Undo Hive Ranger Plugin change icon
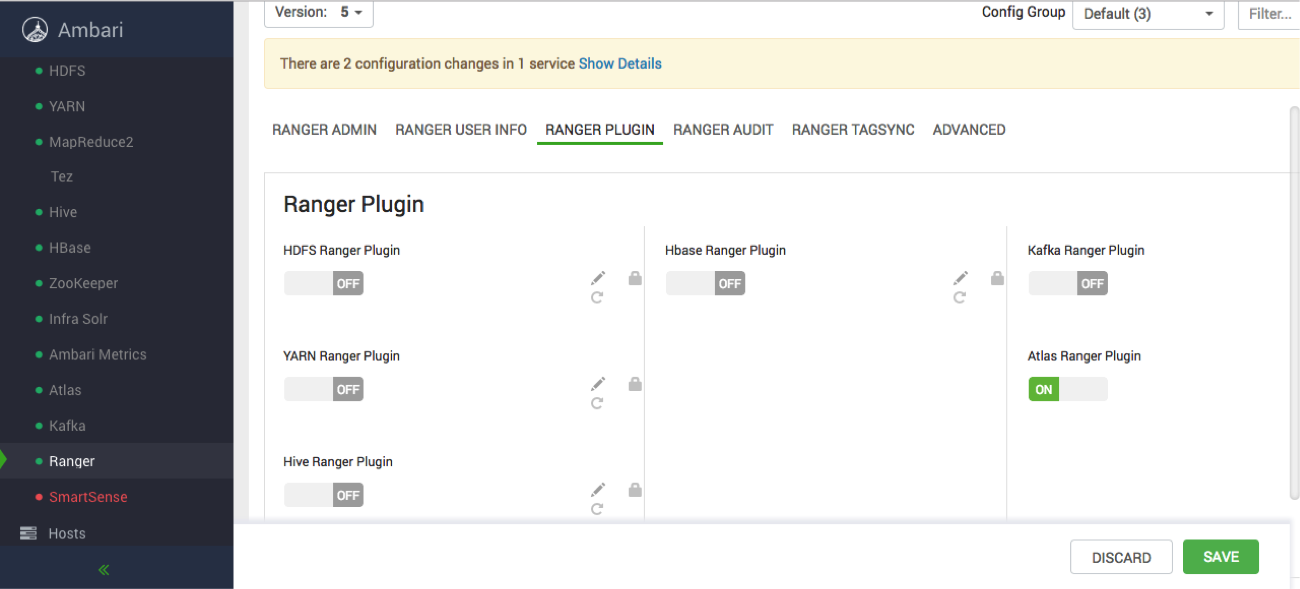Screen dimensions: 1300x589 [597, 509]
